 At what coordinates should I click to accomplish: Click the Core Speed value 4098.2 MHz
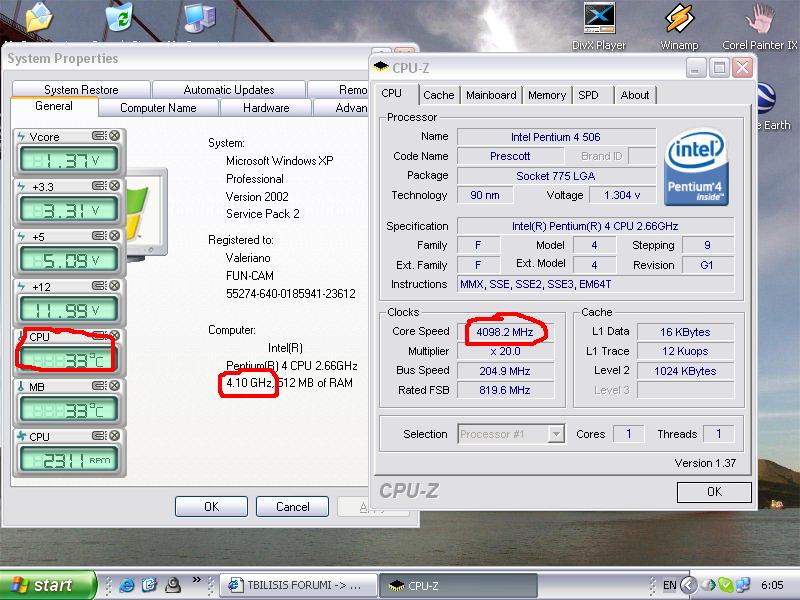[505, 332]
